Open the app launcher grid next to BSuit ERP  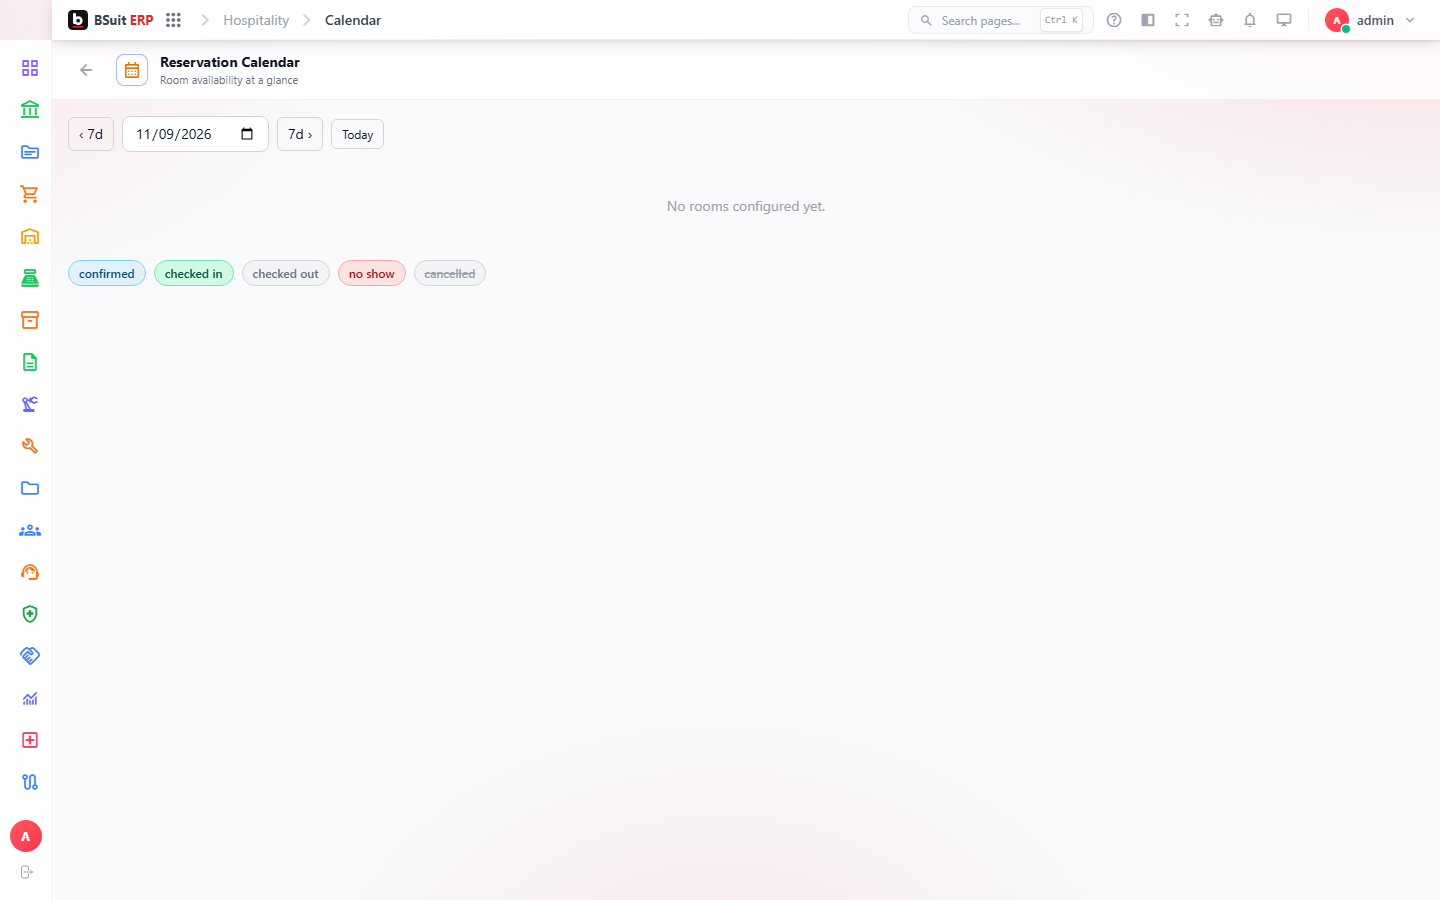click(x=173, y=20)
